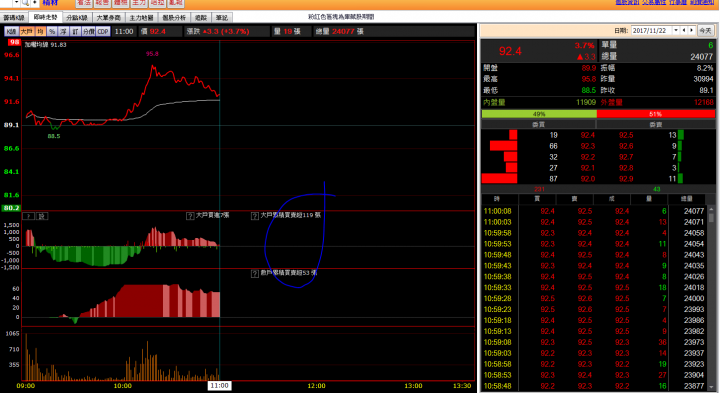Click the 分價 price distribution button
The image size is (720, 393).
click(x=89, y=31)
